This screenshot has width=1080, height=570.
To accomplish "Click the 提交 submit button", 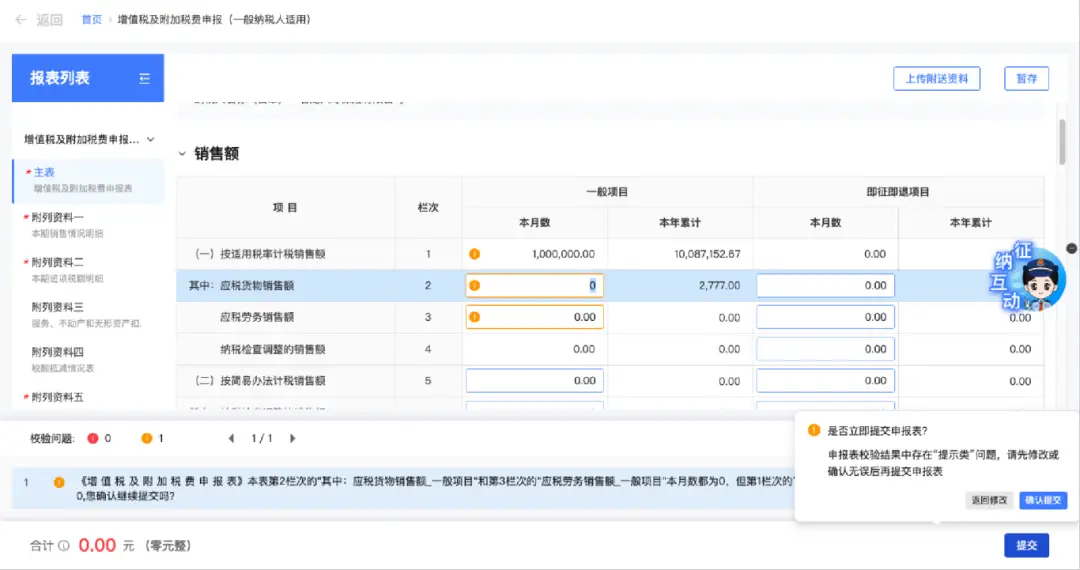I will (1026, 545).
